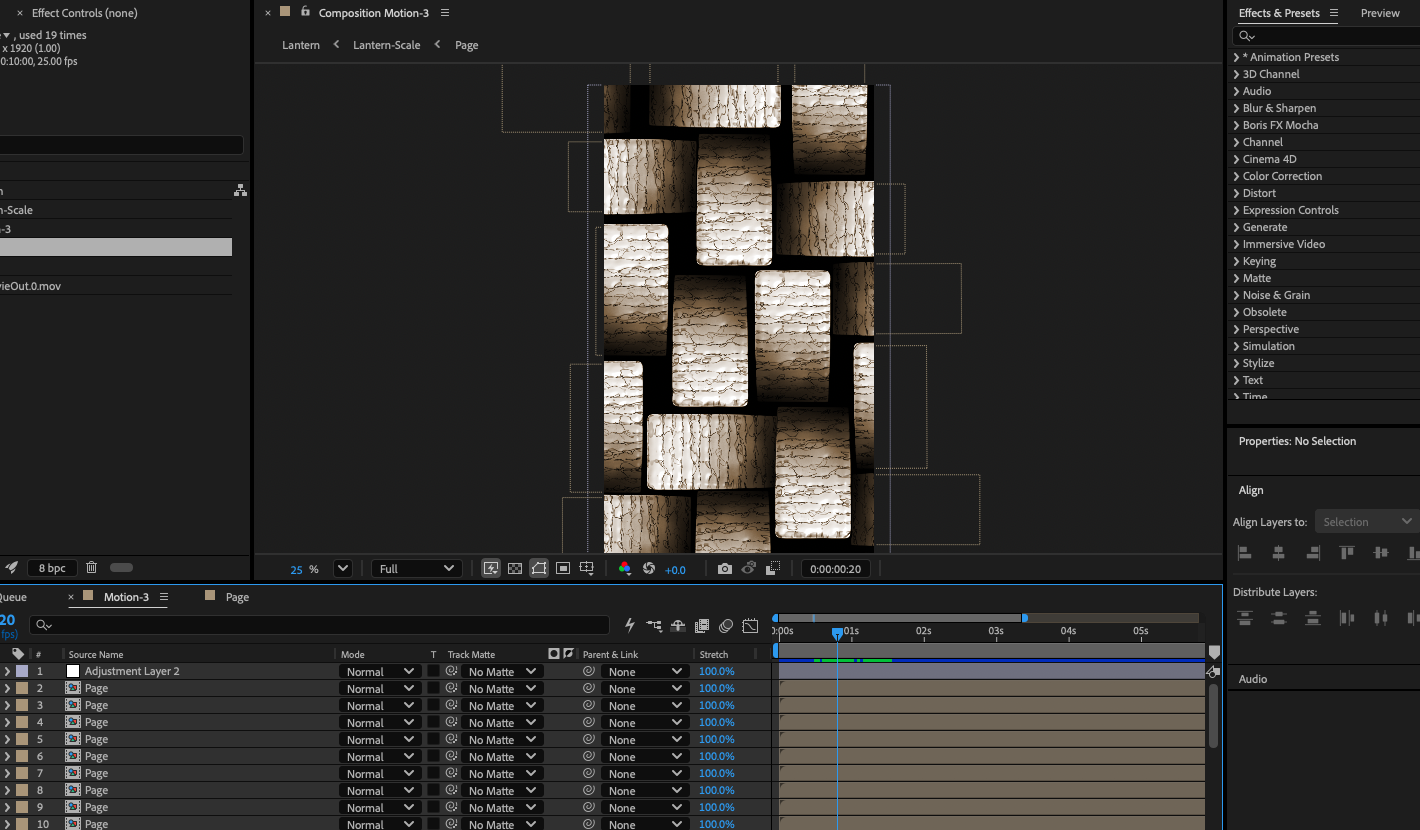
Task: Reset exposure with the aperture icon
Action: pyautogui.click(x=649, y=568)
